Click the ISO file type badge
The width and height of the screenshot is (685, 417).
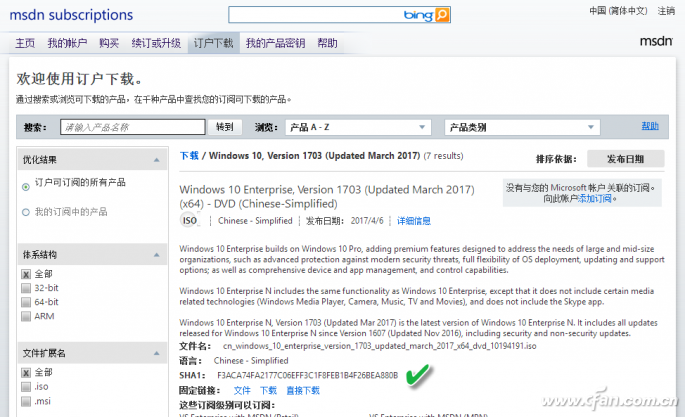(x=189, y=221)
